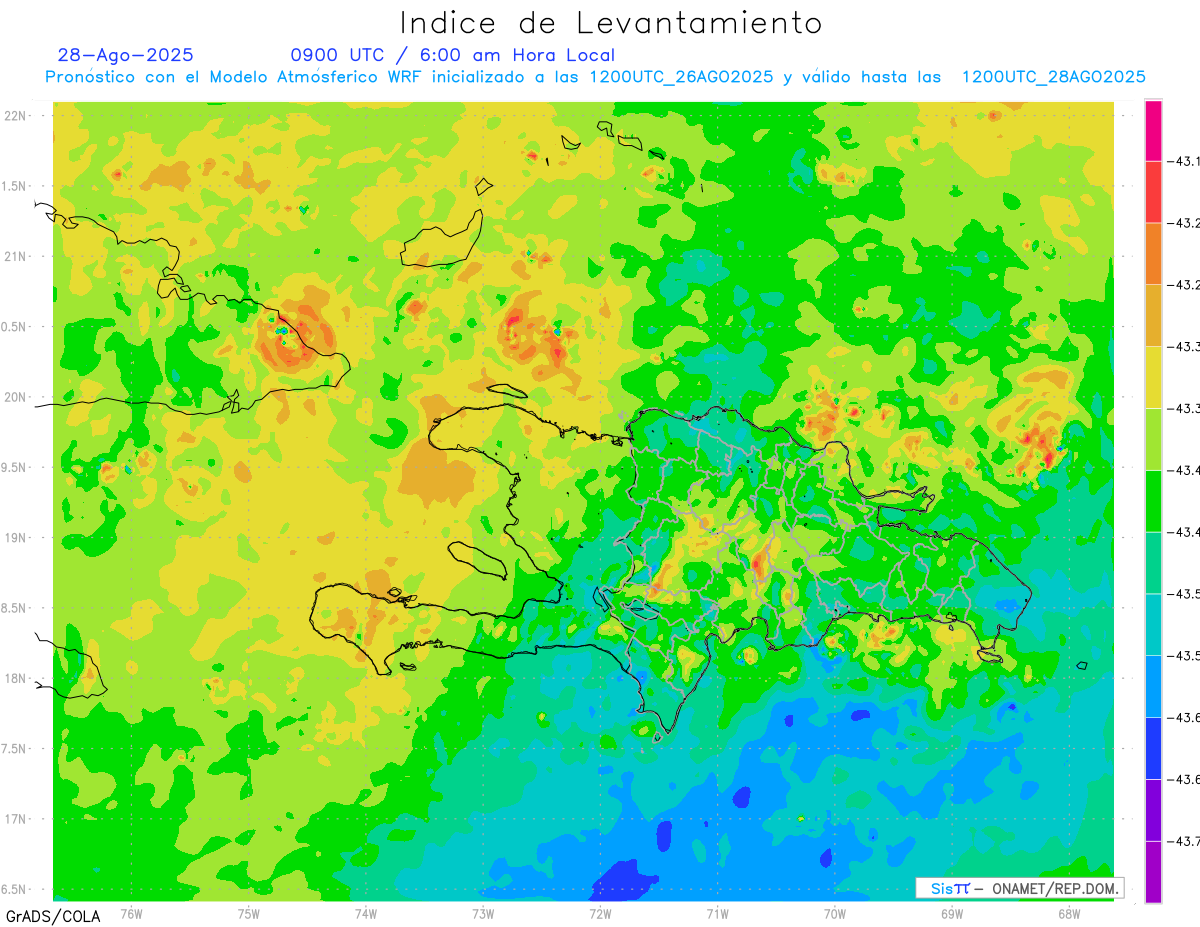This screenshot has height=927, width=1200.
Task: Click the "69W" longitude label
Action: 952,914
